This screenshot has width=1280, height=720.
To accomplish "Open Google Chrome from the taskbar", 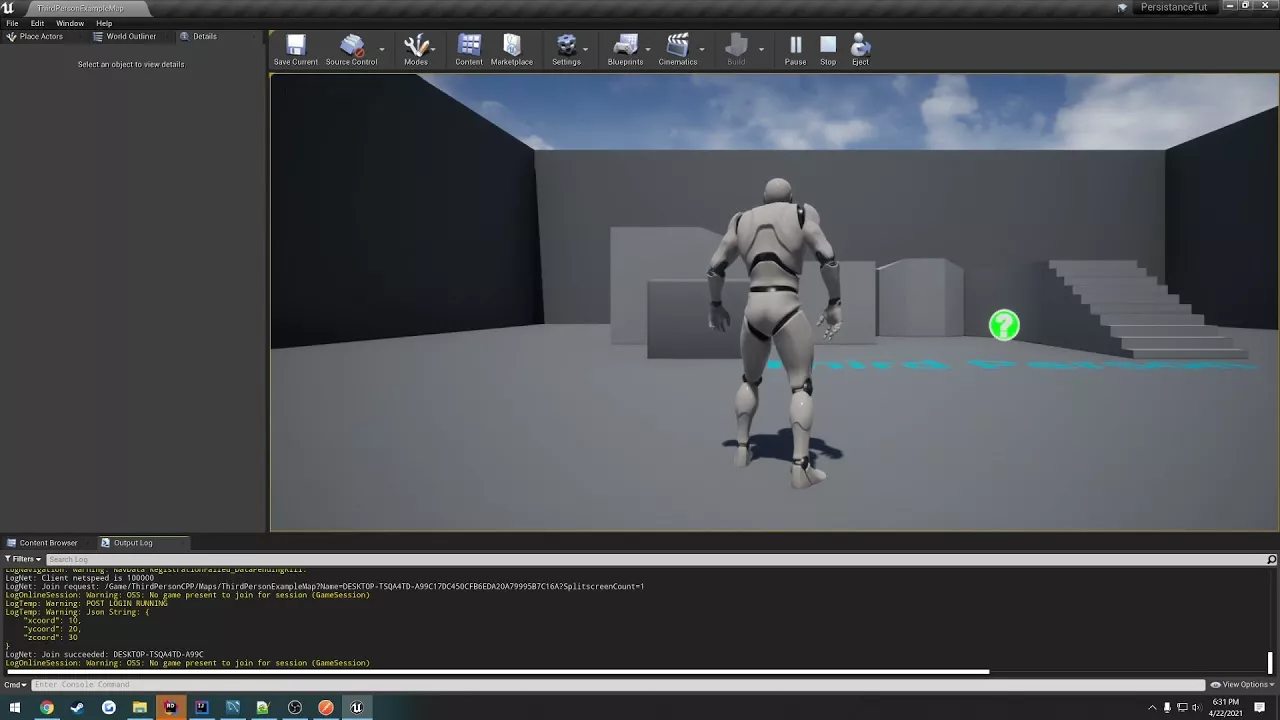I will click(46, 708).
